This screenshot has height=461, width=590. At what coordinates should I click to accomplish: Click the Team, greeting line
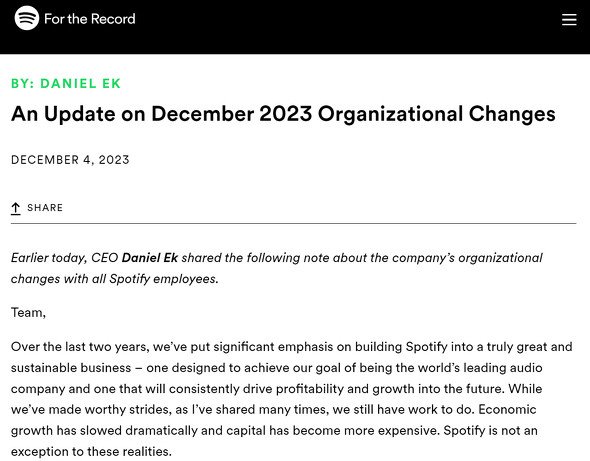point(28,313)
